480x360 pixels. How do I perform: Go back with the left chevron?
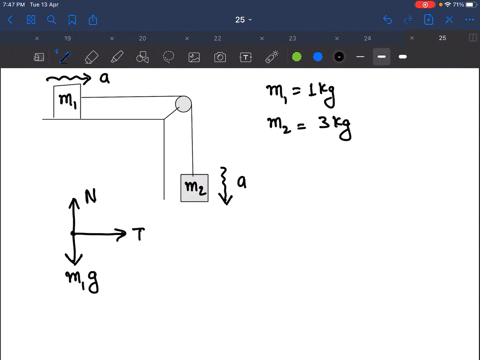coord(10,20)
